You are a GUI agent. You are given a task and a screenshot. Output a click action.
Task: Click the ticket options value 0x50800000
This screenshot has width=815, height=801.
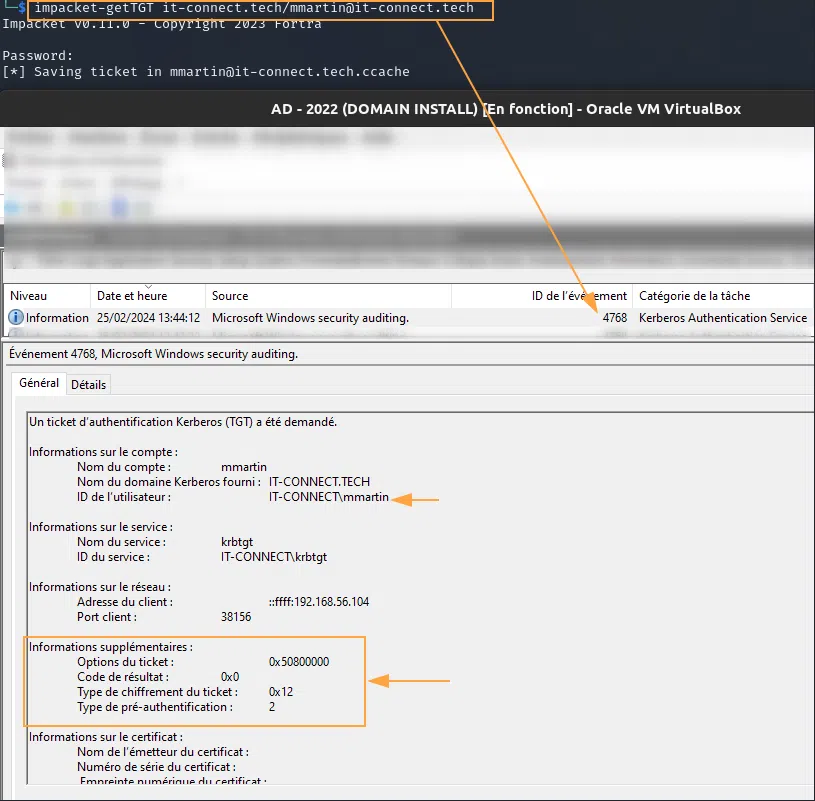coord(299,662)
